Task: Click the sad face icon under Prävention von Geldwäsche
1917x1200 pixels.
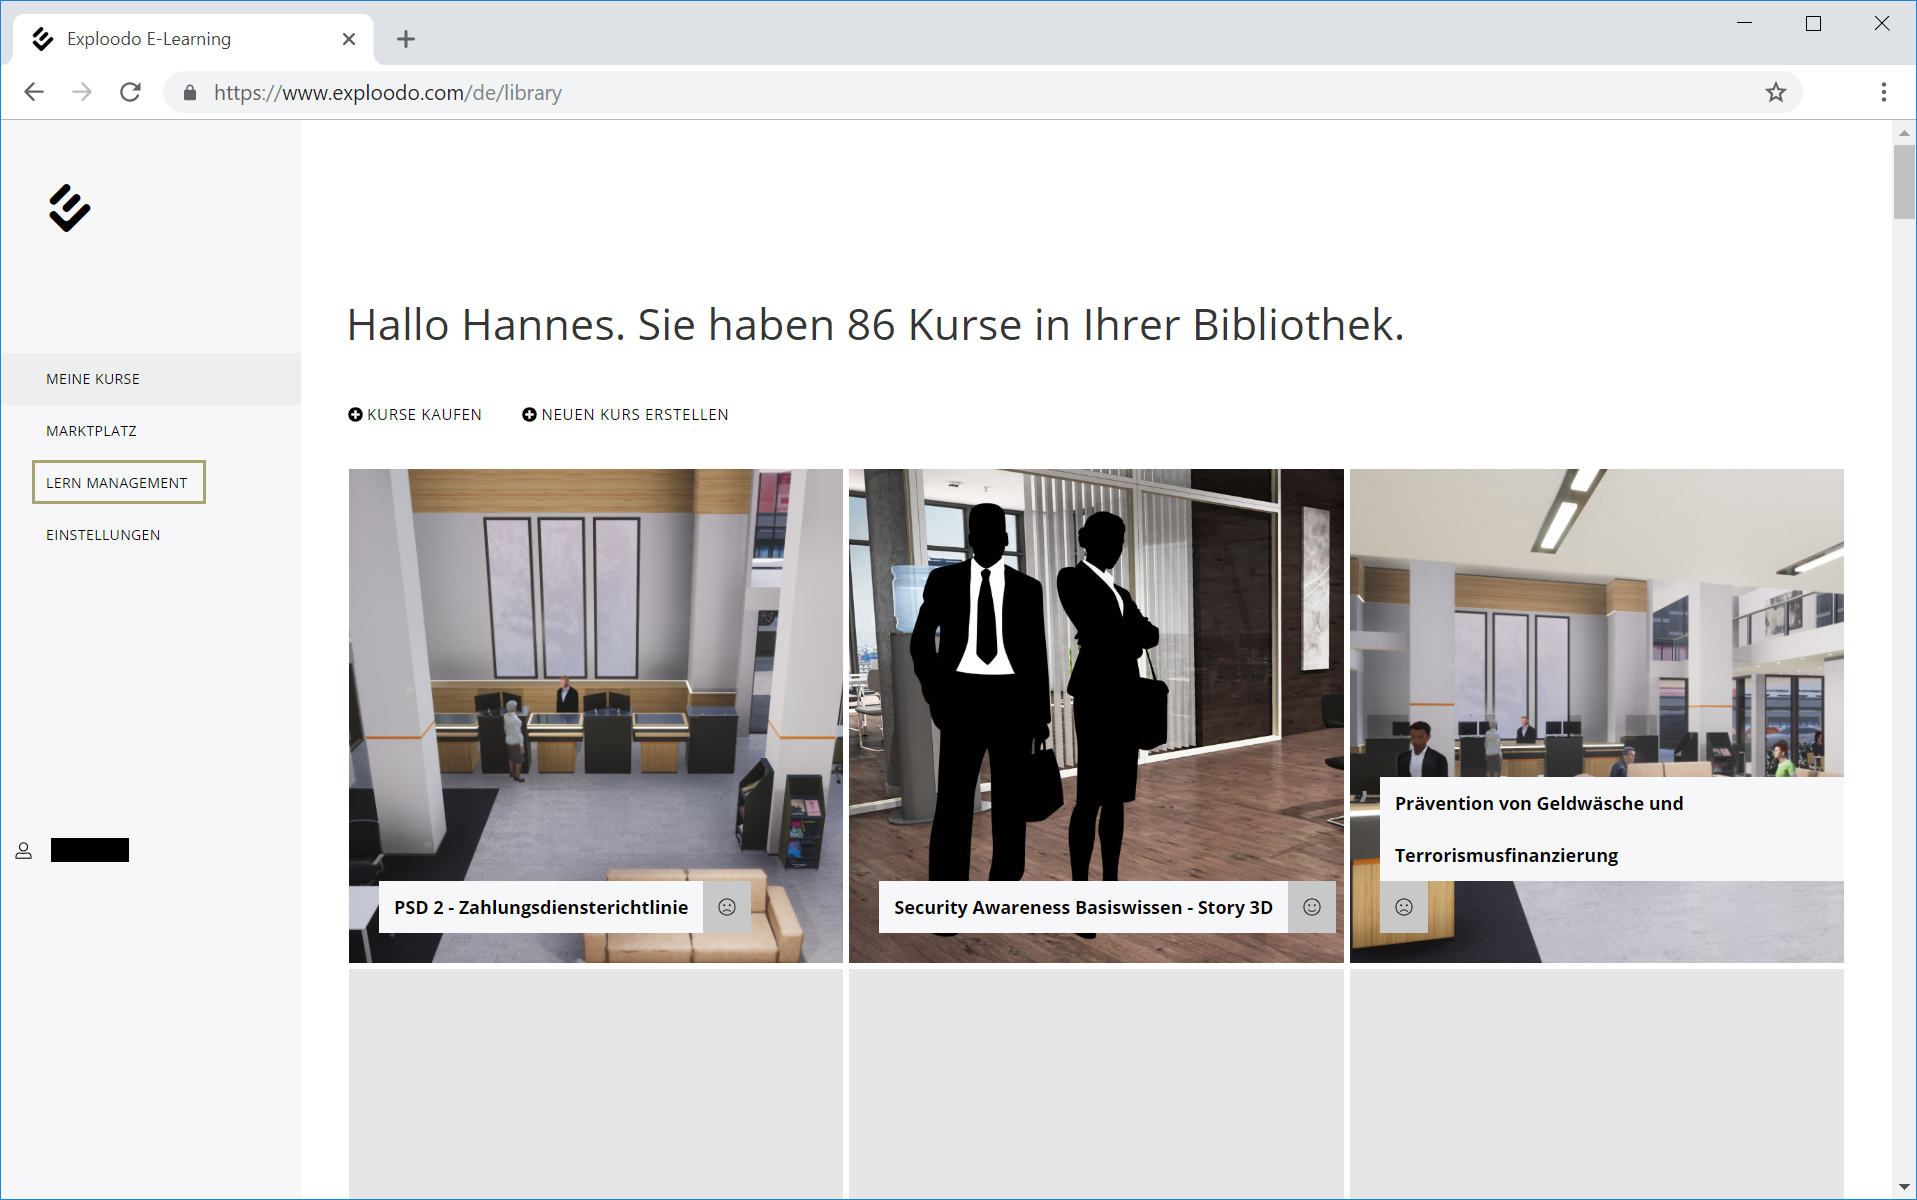Action: pyautogui.click(x=1404, y=907)
